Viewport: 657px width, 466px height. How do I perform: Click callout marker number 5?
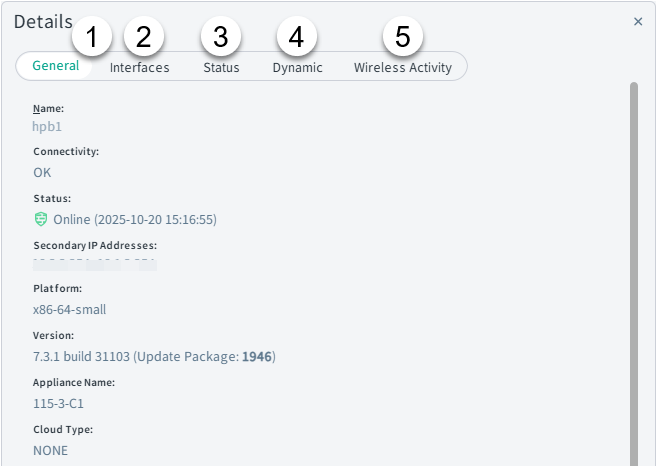pyautogui.click(x=403, y=36)
